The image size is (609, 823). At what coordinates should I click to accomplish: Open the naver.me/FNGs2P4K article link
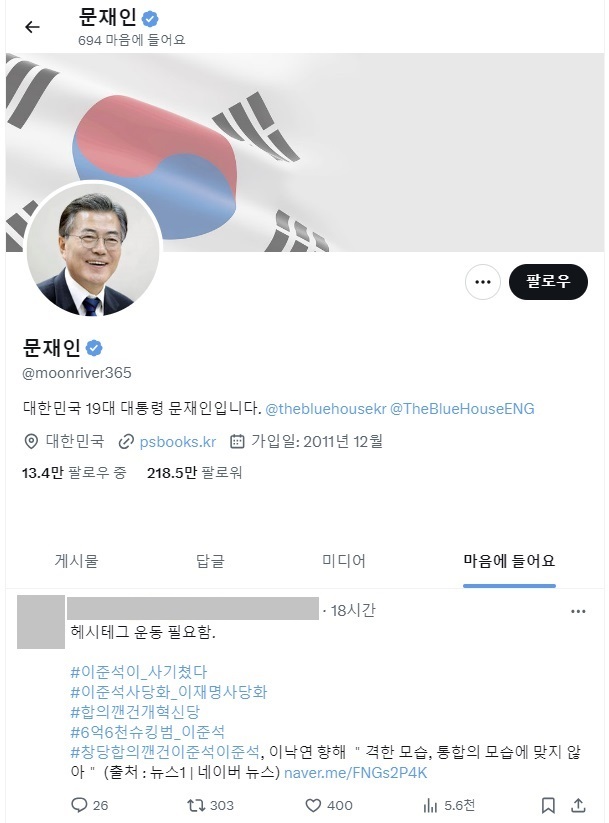click(355, 773)
